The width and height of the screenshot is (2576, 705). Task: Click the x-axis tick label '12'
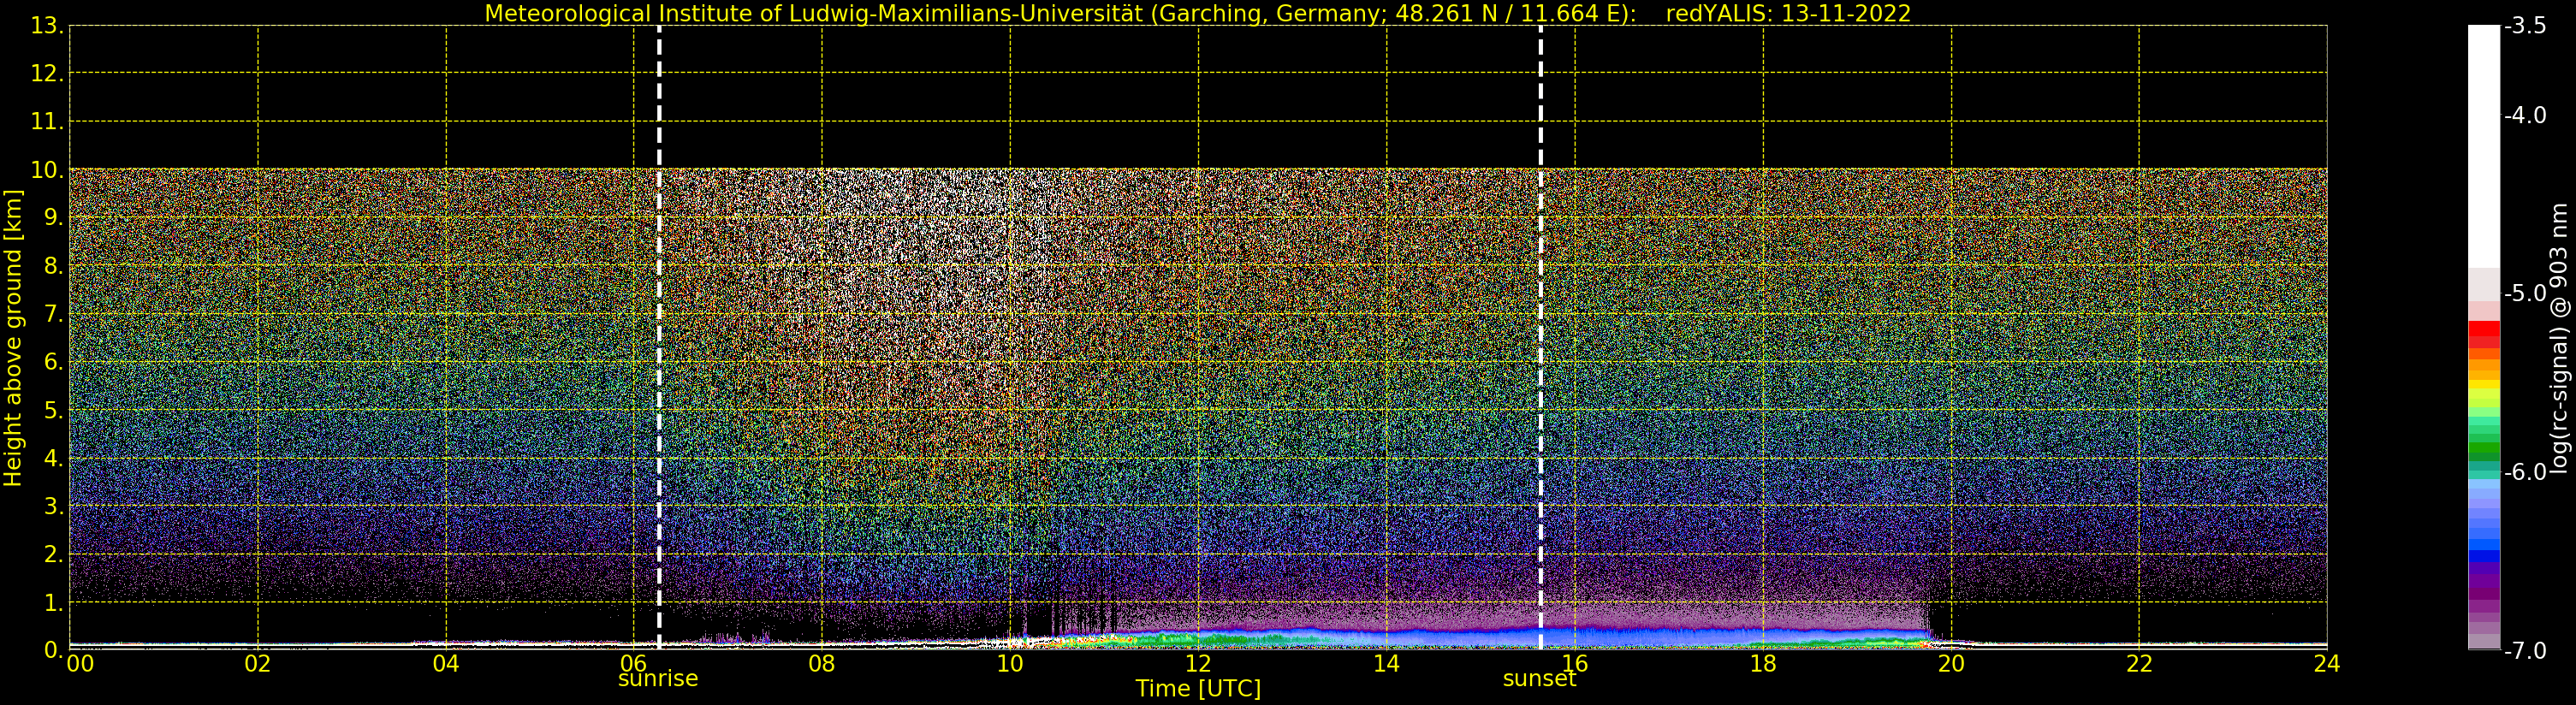coord(1198,664)
